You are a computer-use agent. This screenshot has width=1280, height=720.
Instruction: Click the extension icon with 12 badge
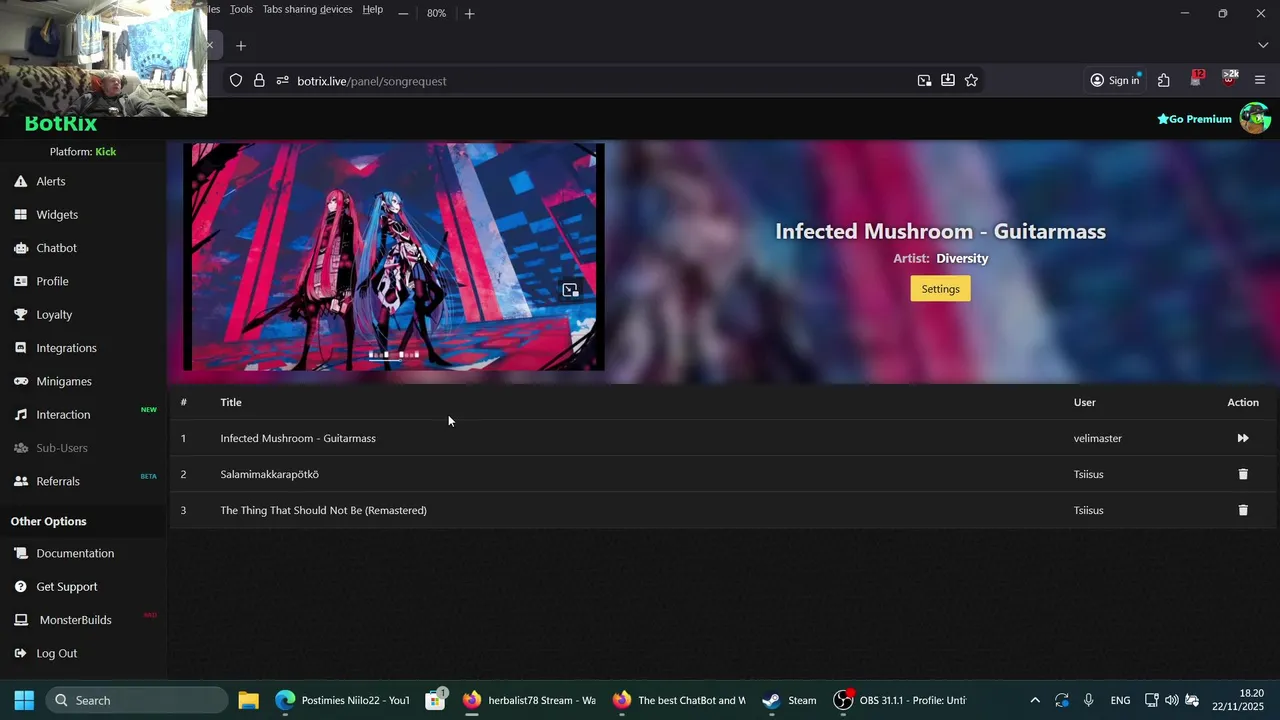click(x=1196, y=79)
